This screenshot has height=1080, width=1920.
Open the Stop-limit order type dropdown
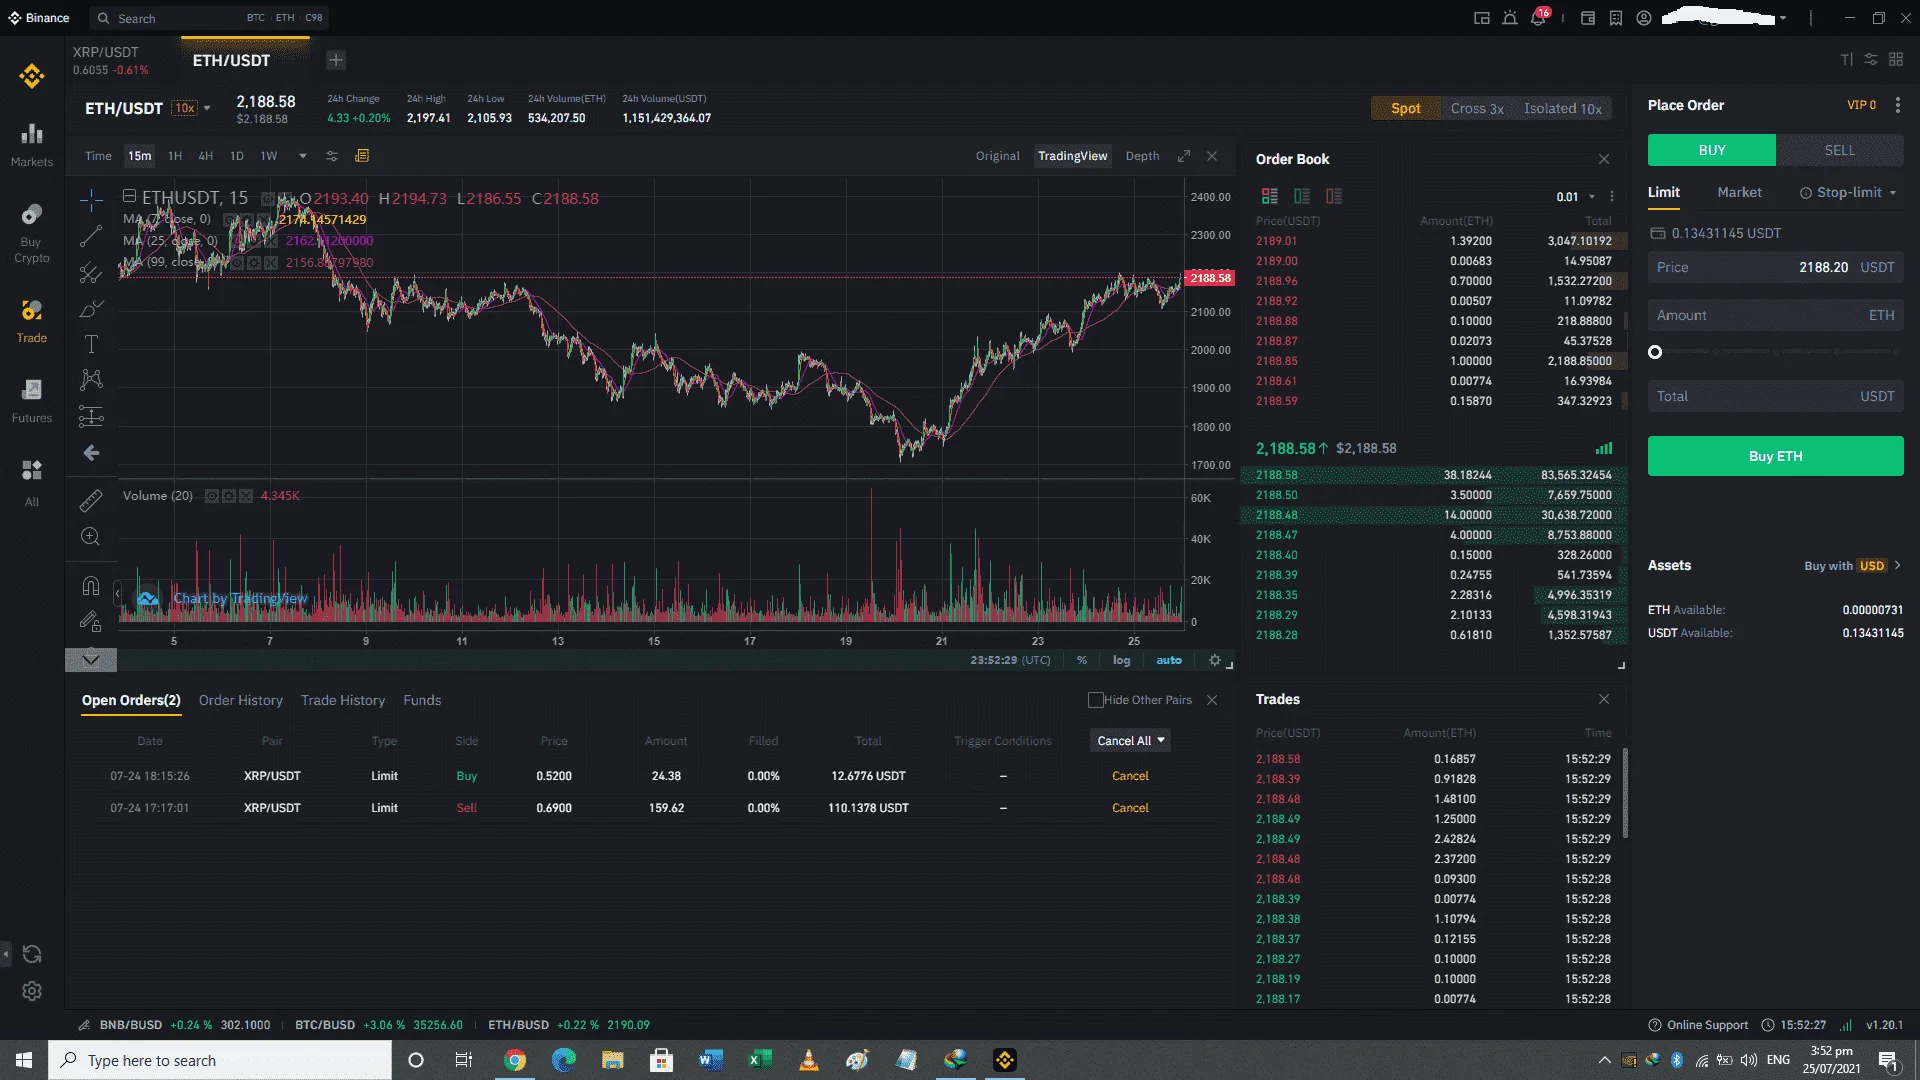1848,192
